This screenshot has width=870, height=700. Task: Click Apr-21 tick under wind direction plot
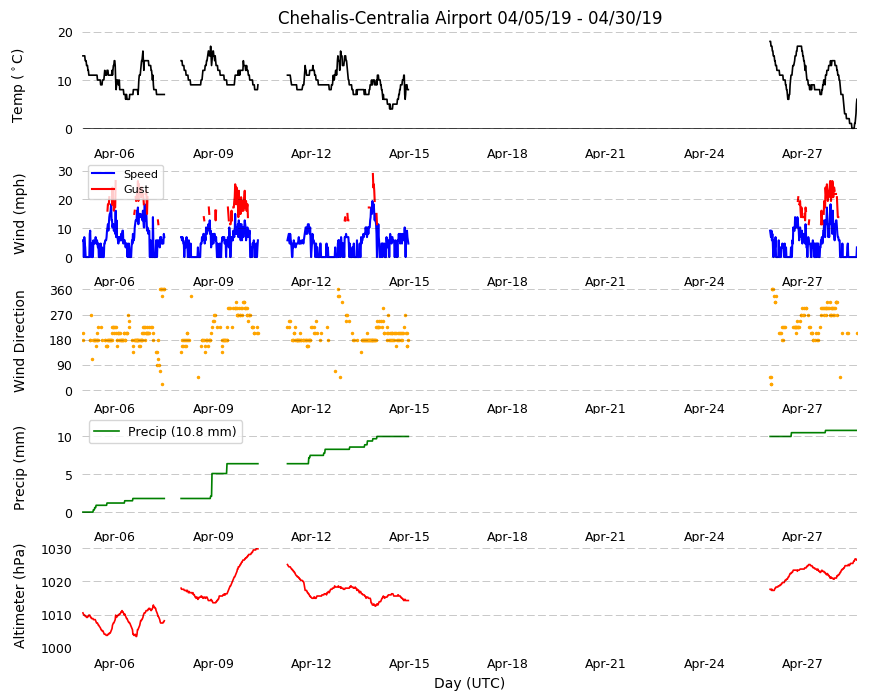click(x=605, y=408)
